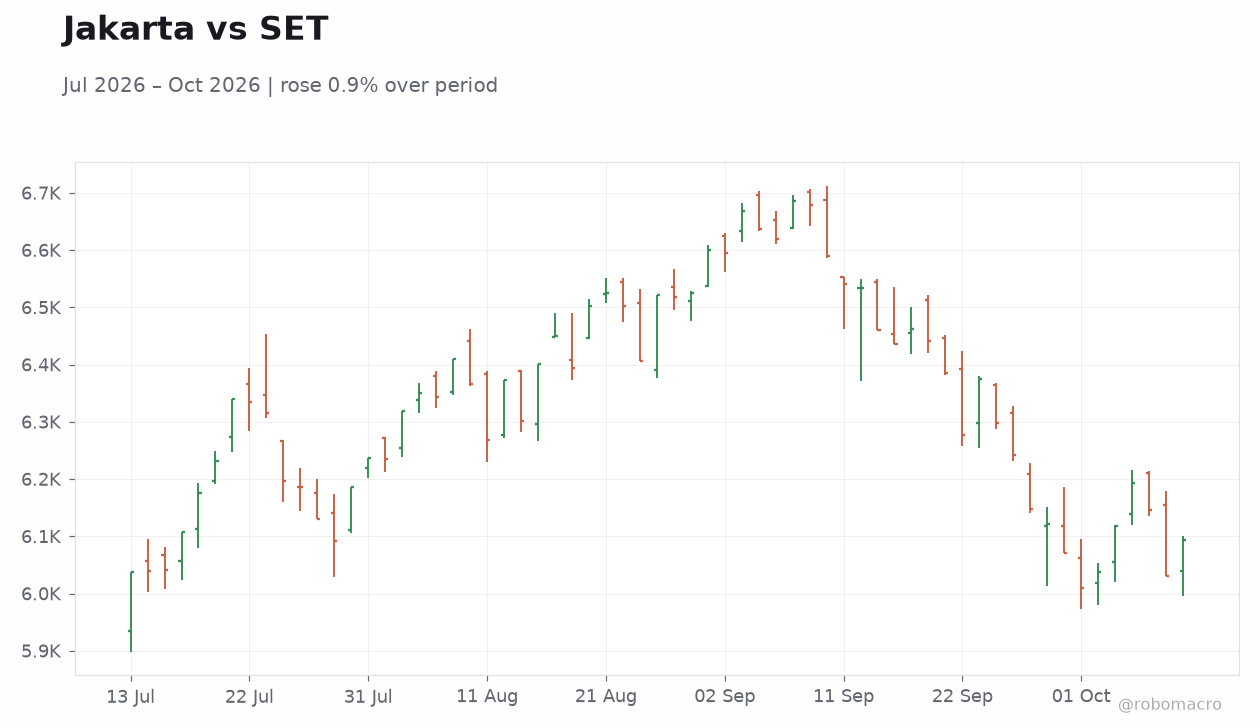Click the 11 Sep x-axis label
This screenshot has height=728, width=1260.
point(844,697)
